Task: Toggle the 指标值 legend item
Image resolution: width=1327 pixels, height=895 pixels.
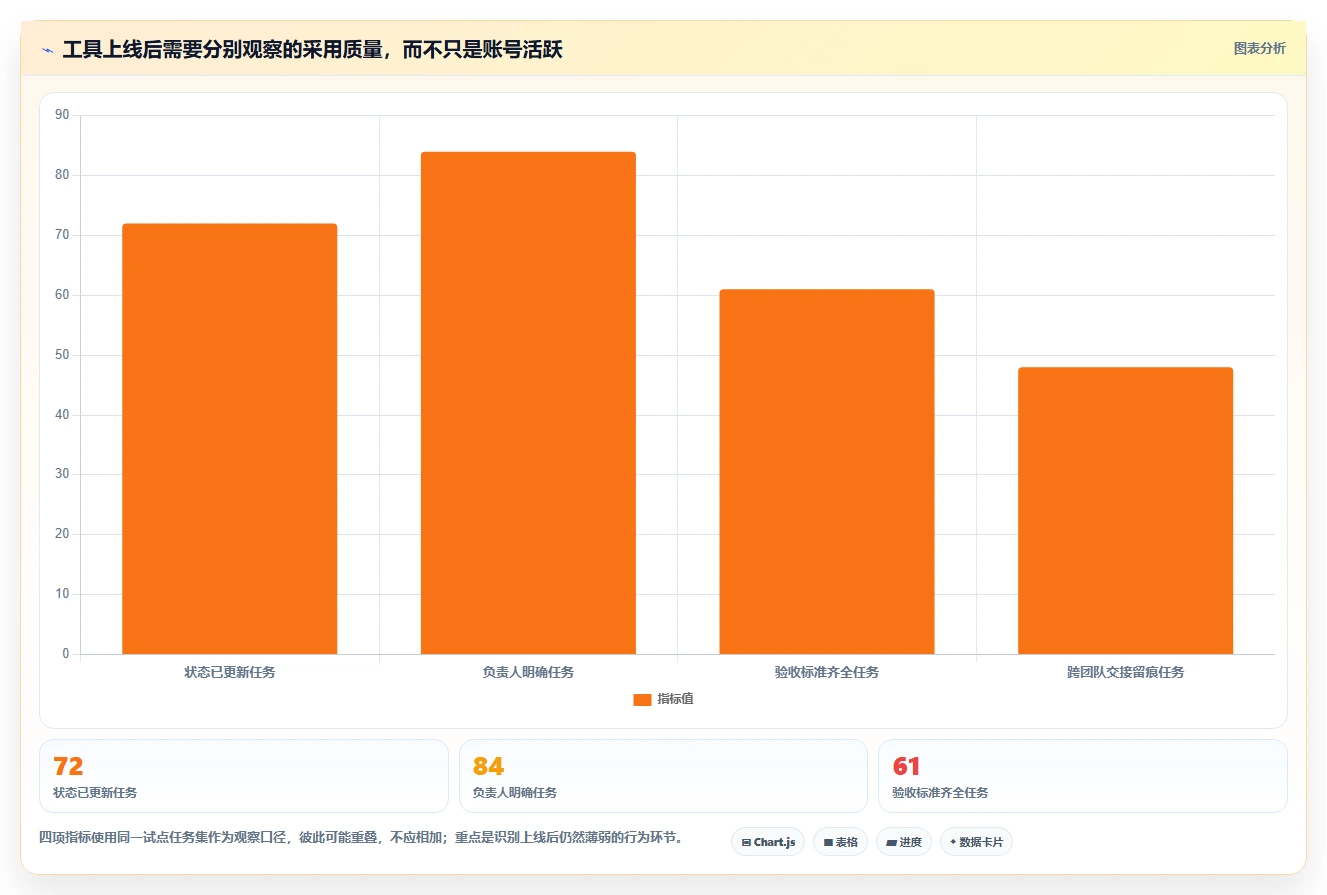Action: tap(663, 699)
